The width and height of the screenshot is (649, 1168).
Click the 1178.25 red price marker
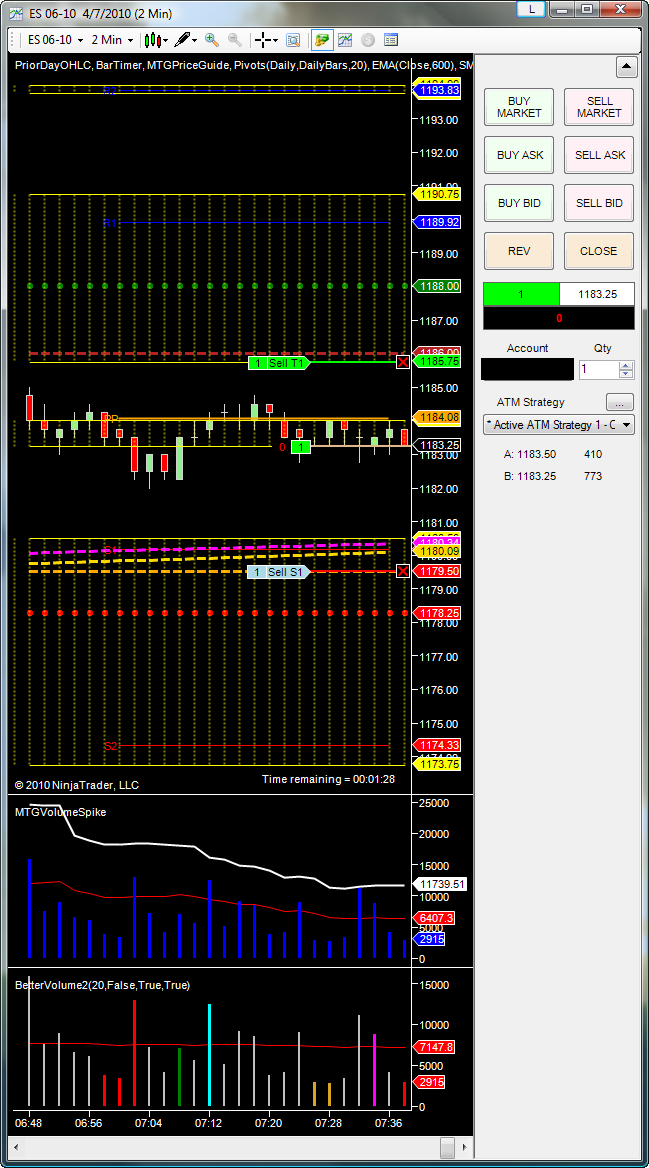(x=438, y=612)
